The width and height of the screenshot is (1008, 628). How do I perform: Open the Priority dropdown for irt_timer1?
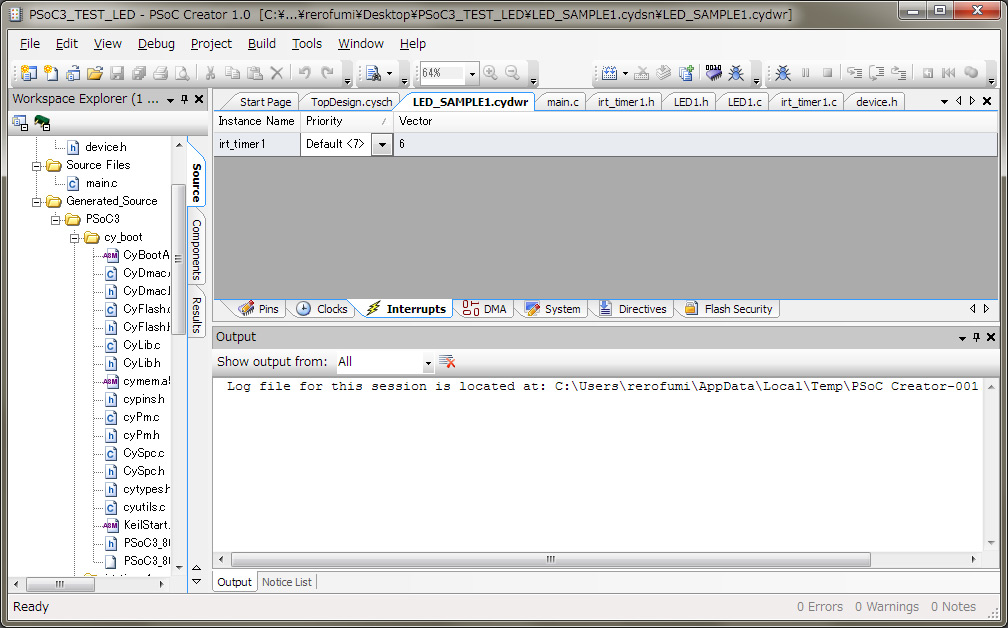point(382,144)
